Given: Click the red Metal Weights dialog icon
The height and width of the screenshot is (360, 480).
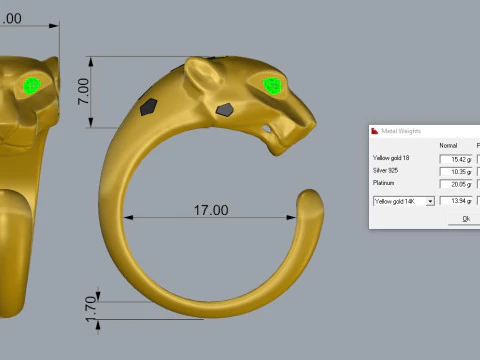Looking at the screenshot, I should (375, 131).
